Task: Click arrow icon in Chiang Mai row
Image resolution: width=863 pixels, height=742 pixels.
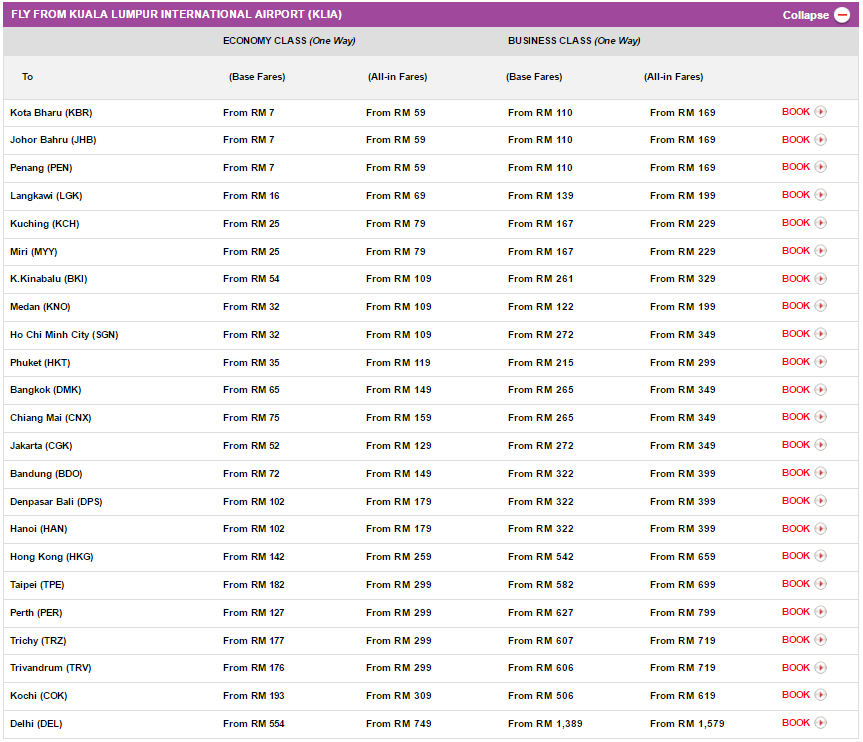Action: point(821,417)
